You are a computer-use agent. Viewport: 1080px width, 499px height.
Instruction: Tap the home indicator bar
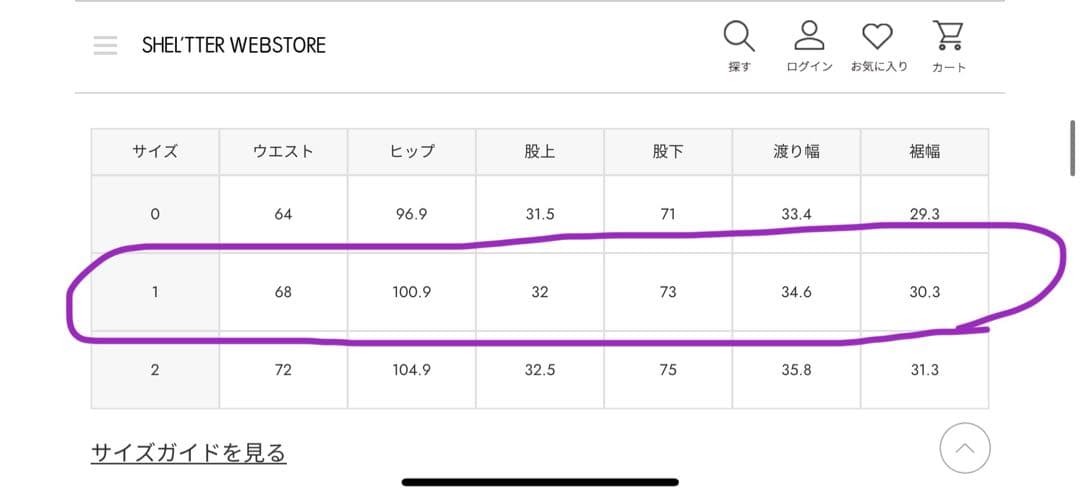[540, 482]
